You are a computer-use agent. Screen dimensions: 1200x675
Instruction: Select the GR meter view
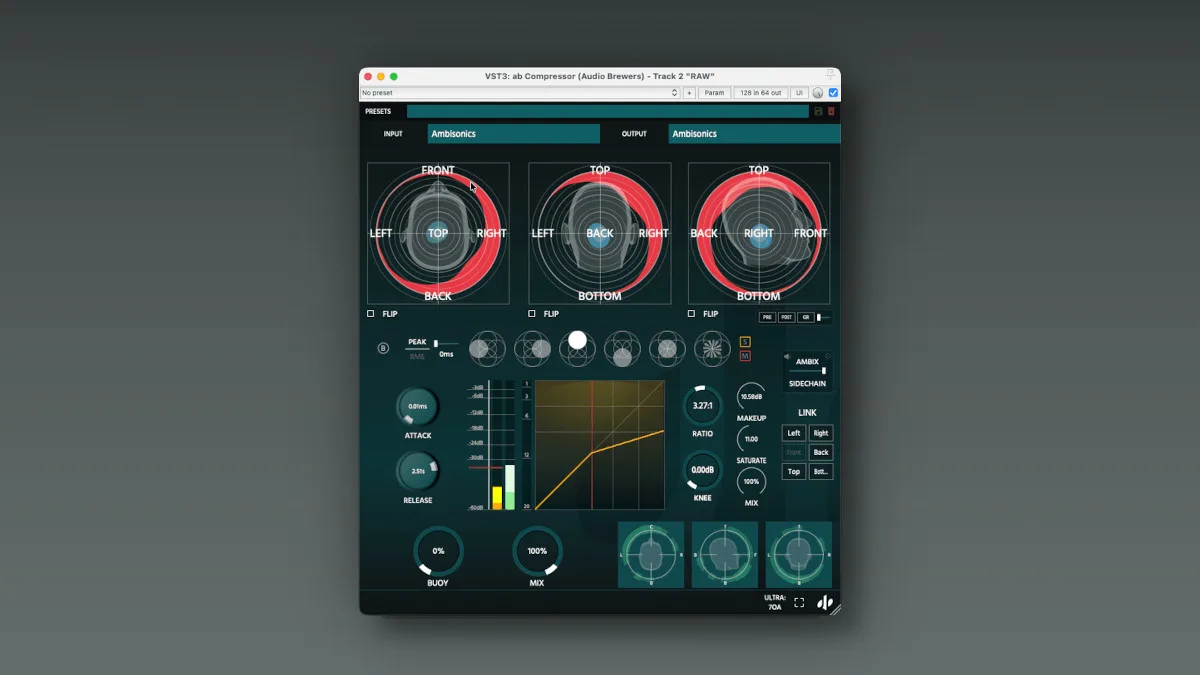pyautogui.click(x=806, y=317)
